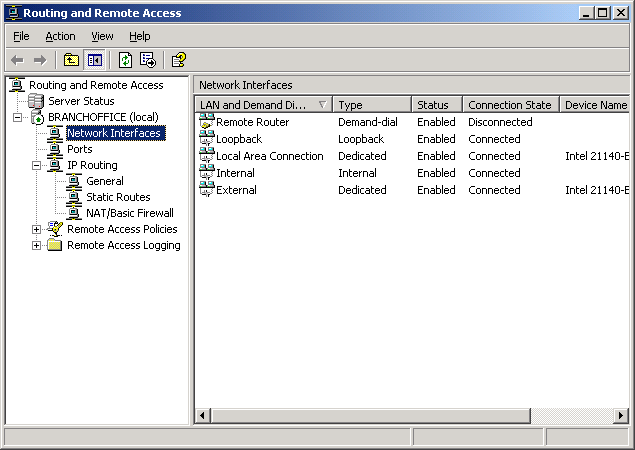635x450 pixels.
Task: Click the Forward arrow toolbar icon
Action: tap(40, 60)
